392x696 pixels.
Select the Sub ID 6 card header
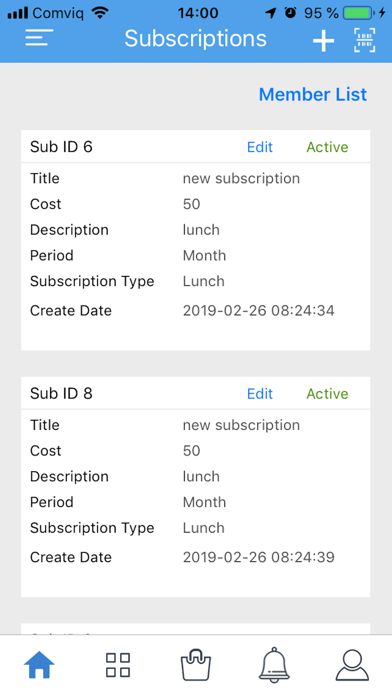[x=195, y=146]
